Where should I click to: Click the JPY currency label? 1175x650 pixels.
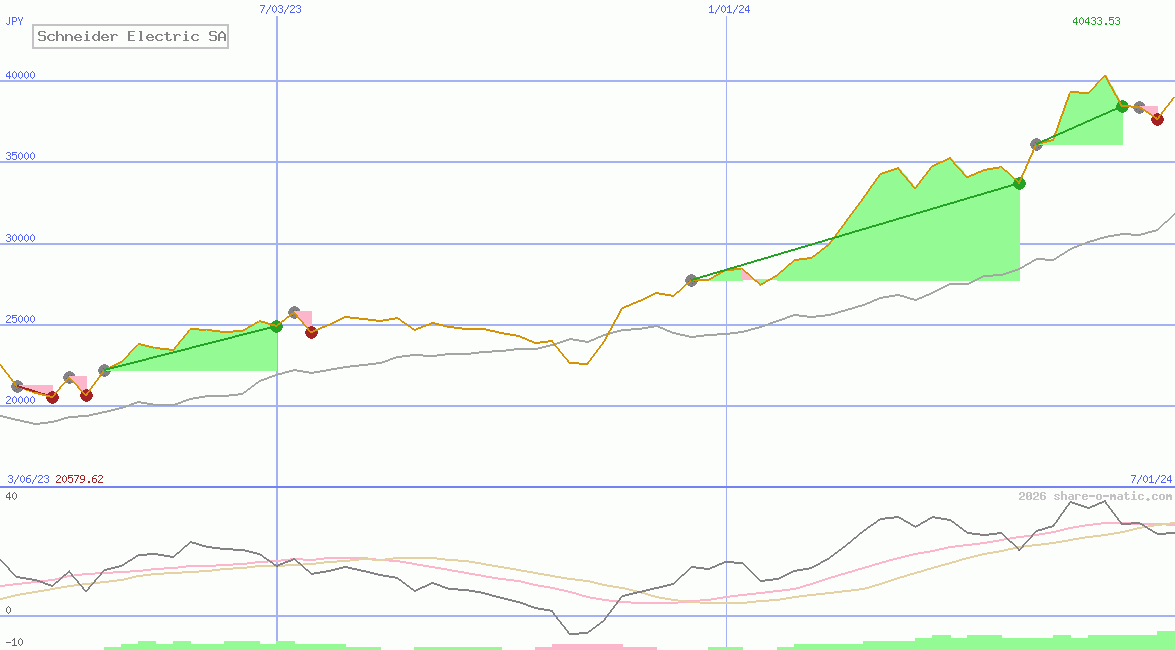click(x=15, y=21)
